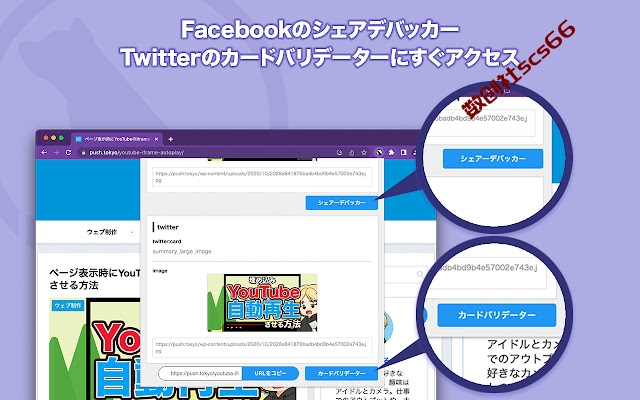Click the image URL box above シェアーデバッカー
Viewport: 640px width, 400px height.
coord(262,177)
